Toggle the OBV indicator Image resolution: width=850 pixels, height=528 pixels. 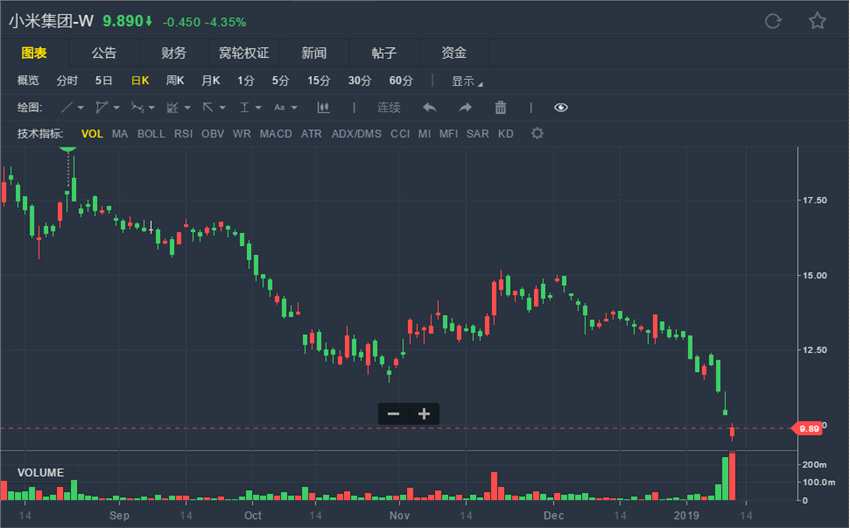(x=212, y=133)
